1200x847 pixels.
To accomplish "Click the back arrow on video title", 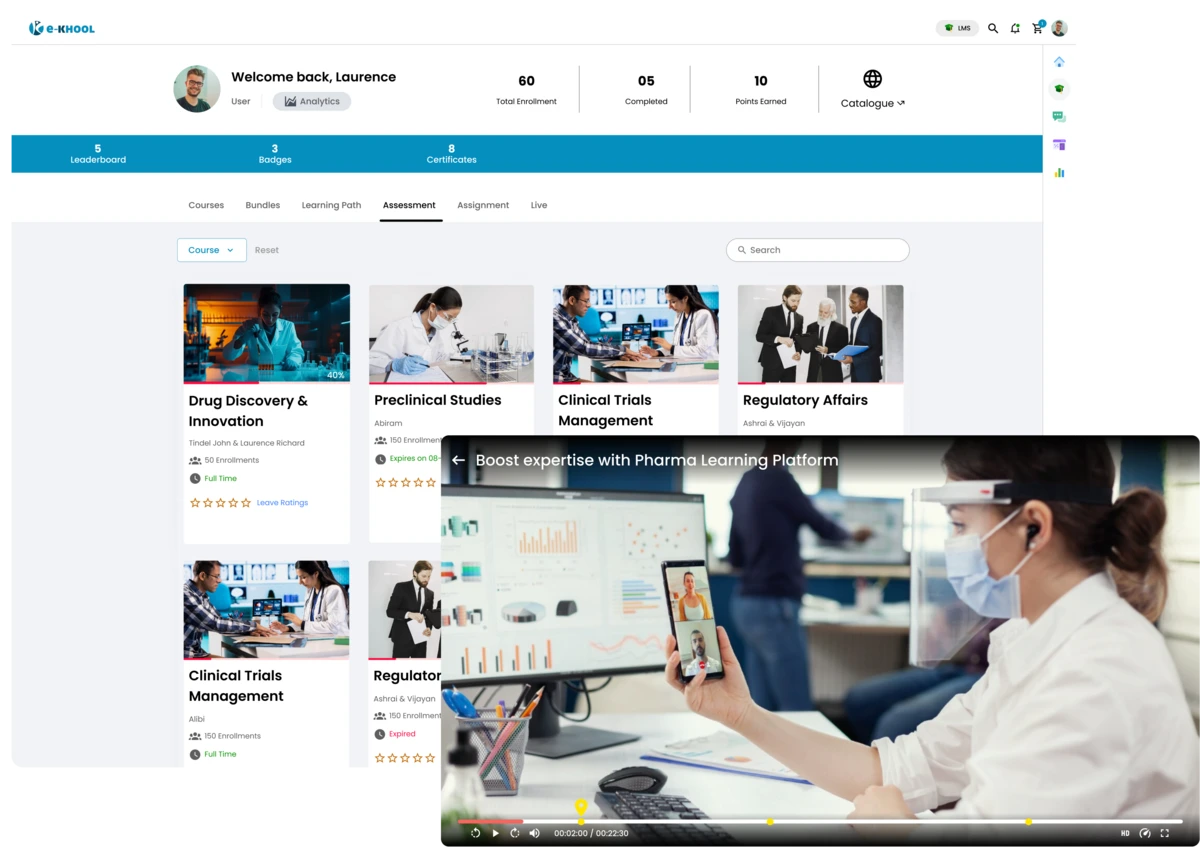I will (458, 460).
